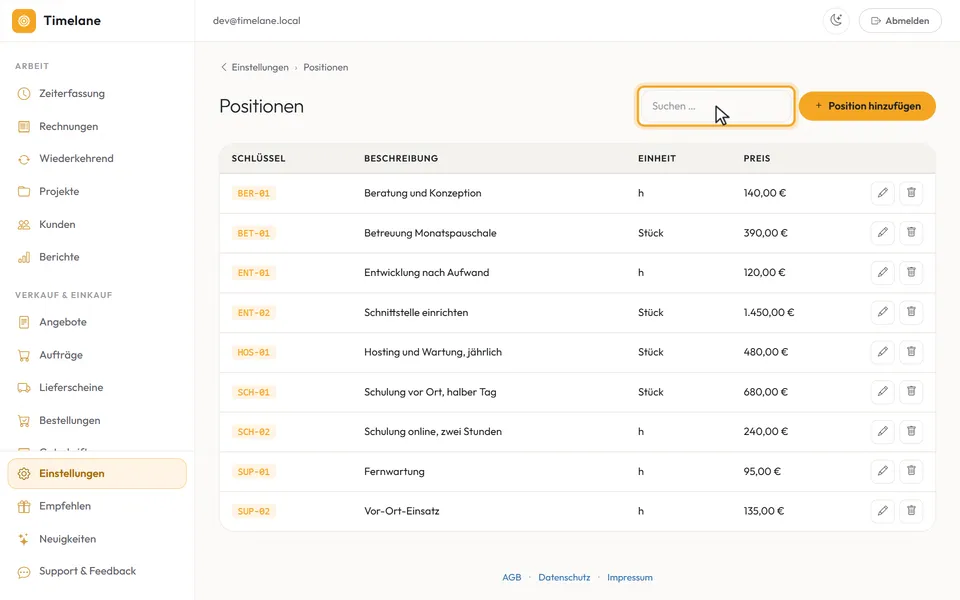960x600 pixels.
Task: Delete the Betreuung Monatspauschale row
Action: [x=911, y=233]
